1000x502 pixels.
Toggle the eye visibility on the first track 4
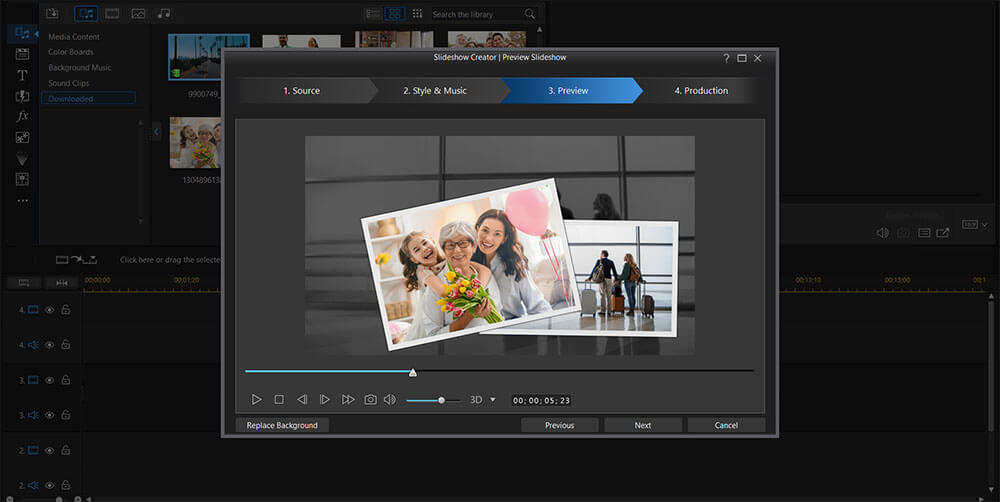tap(49, 310)
